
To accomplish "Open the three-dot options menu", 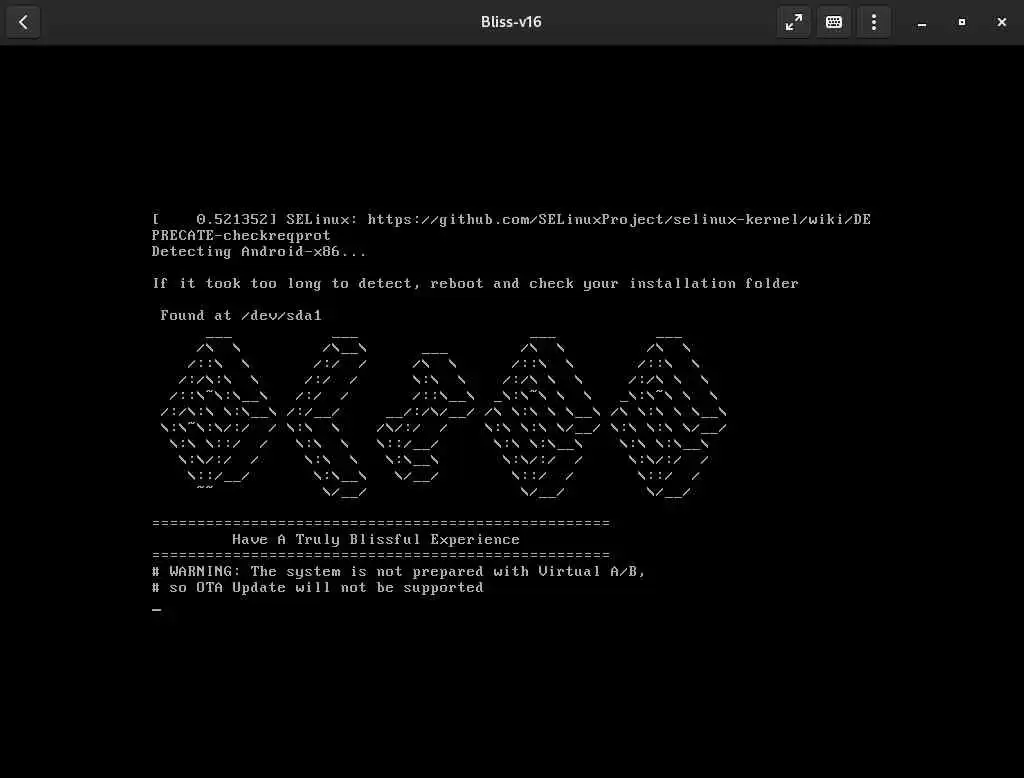I will 874,22.
